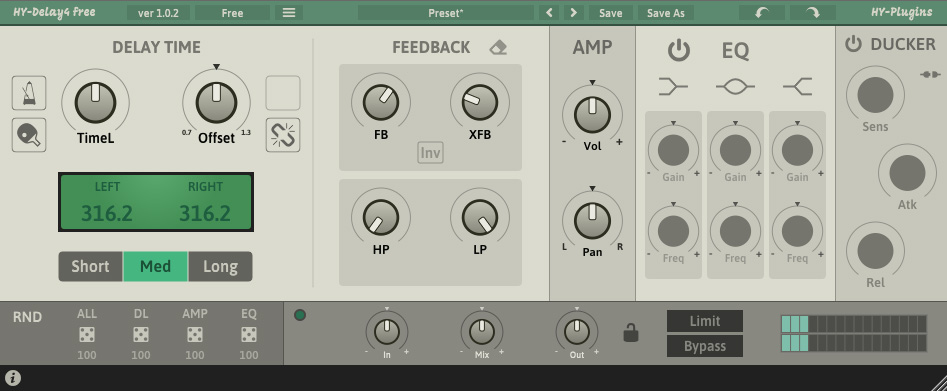Open the Preset name dropdown
Viewport: 947px width, 391px height.
tap(446, 13)
